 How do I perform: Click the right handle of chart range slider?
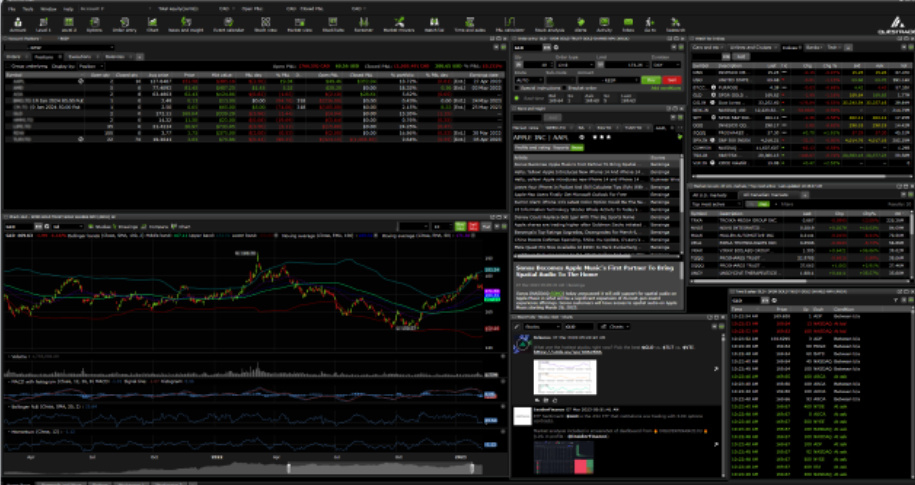pos(472,468)
